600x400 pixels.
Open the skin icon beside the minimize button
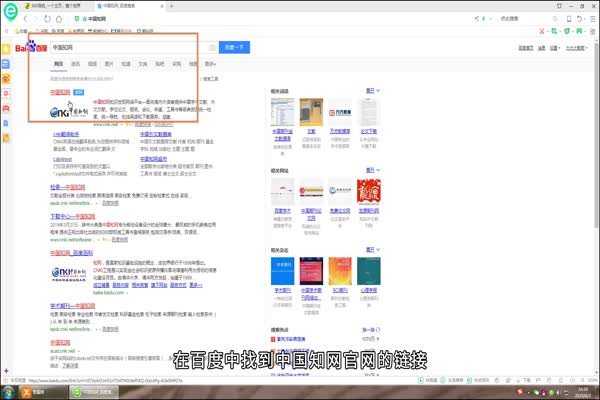pyautogui.click(x=559, y=6)
